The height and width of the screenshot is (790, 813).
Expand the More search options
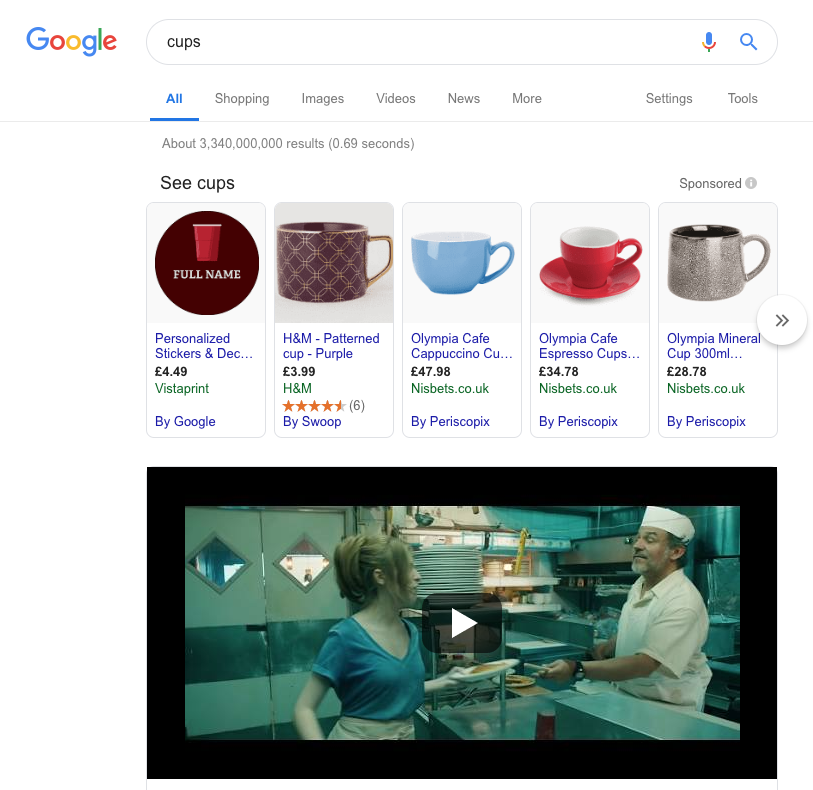526,99
